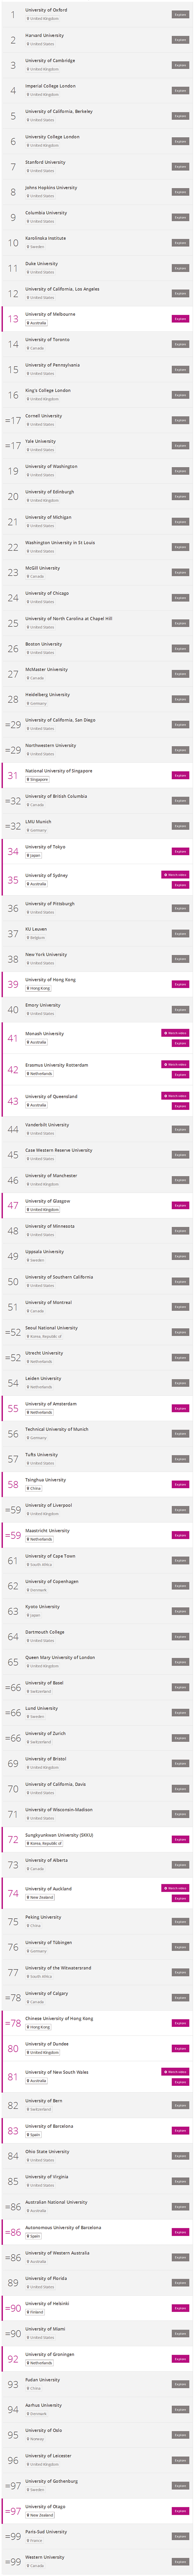
Task: Click the Explore button for Tsinghua University
Action: click(180, 1484)
